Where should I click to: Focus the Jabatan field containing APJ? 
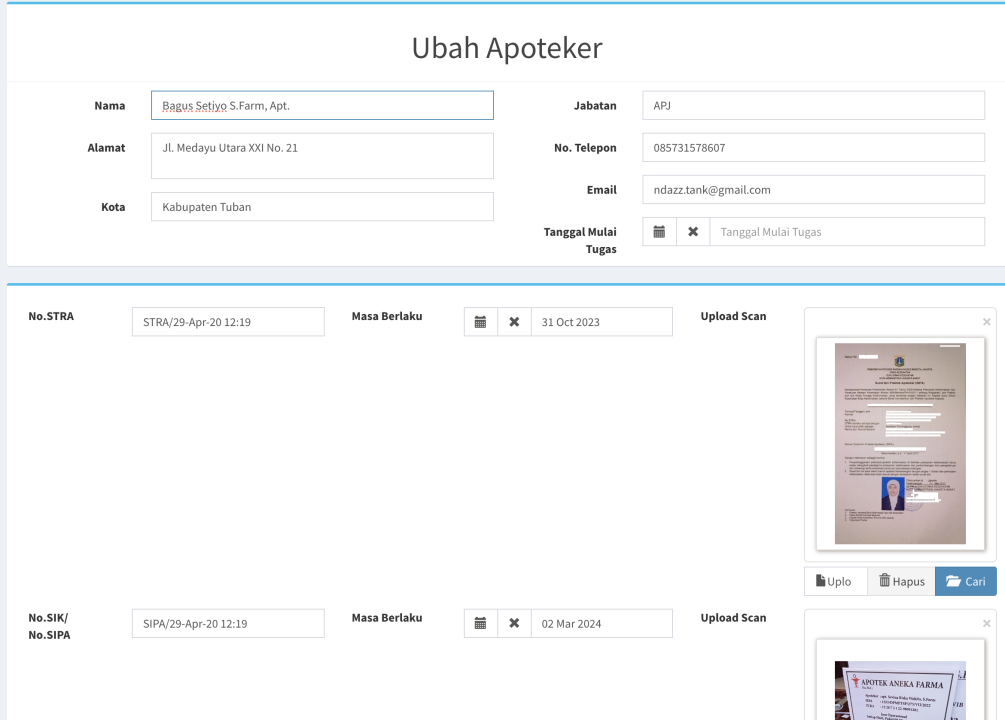point(813,106)
